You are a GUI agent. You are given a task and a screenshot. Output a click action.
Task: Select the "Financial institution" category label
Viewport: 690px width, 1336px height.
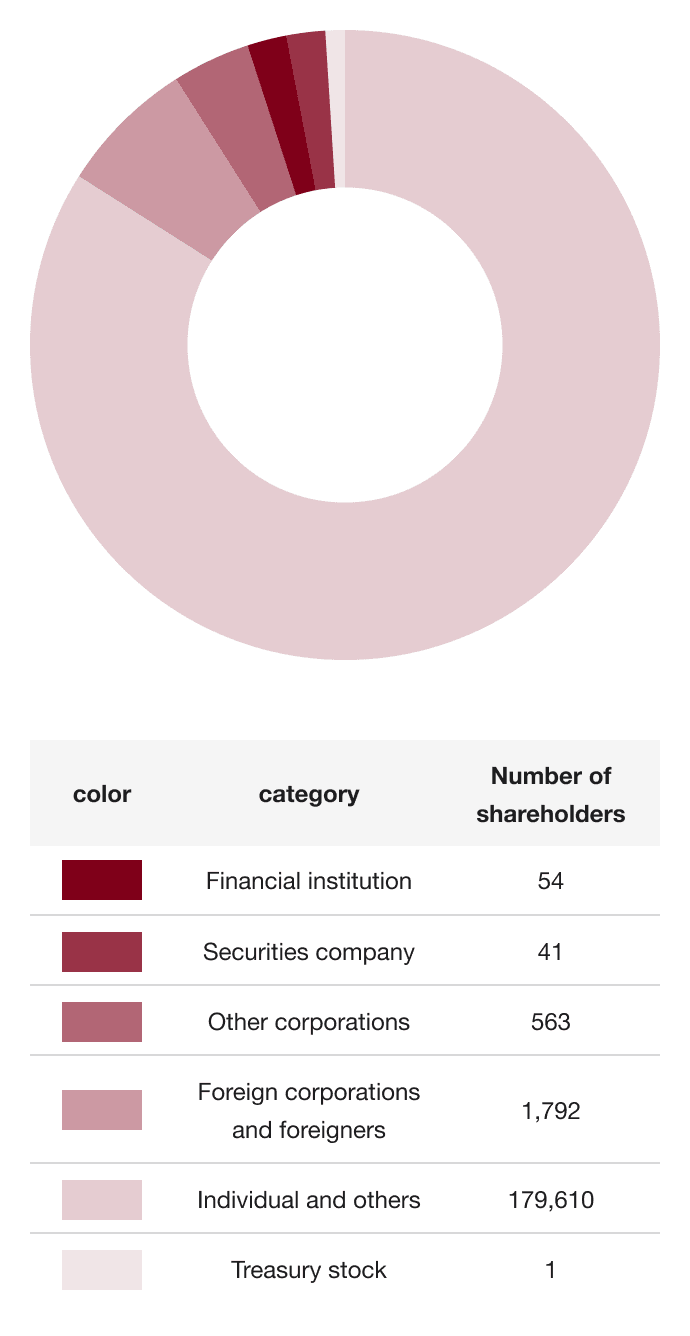(309, 881)
